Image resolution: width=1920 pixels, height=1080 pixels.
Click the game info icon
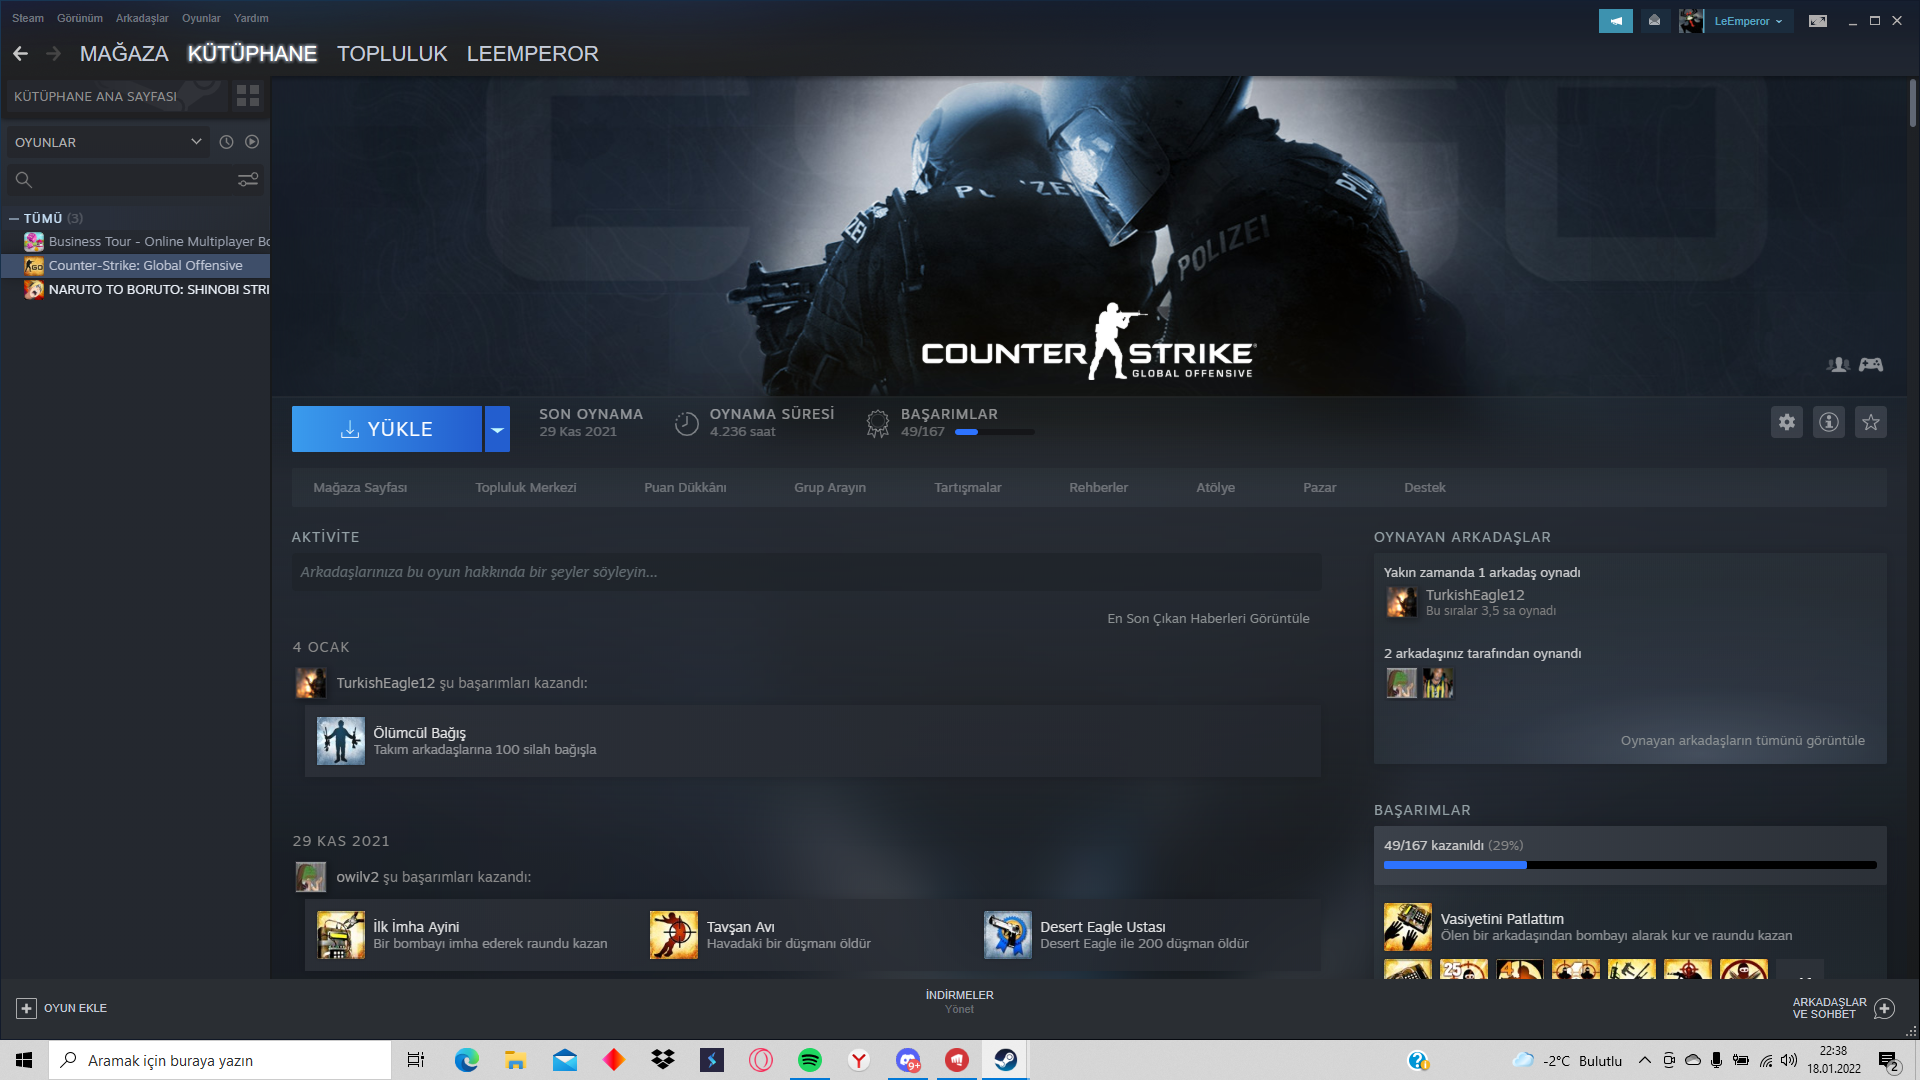point(1829,422)
